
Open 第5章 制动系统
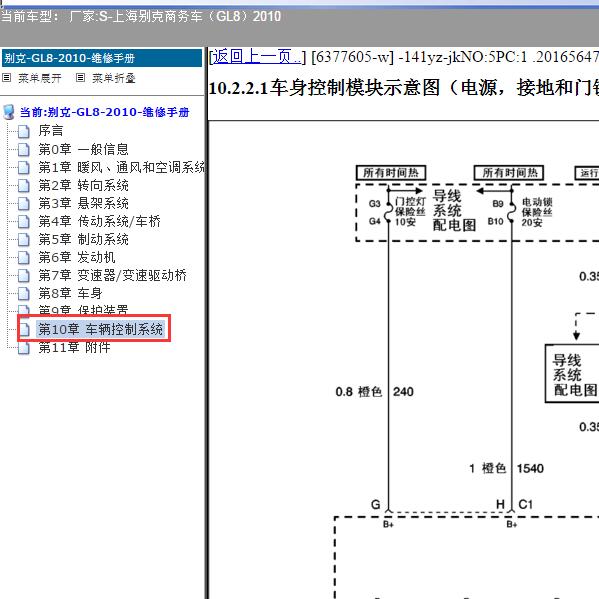point(83,240)
